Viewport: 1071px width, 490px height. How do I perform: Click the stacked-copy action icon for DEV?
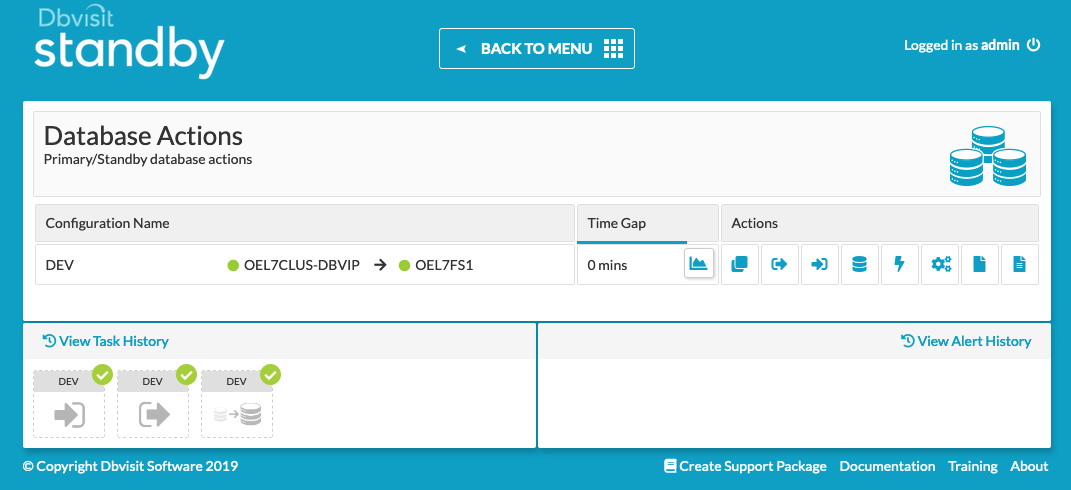click(740, 264)
